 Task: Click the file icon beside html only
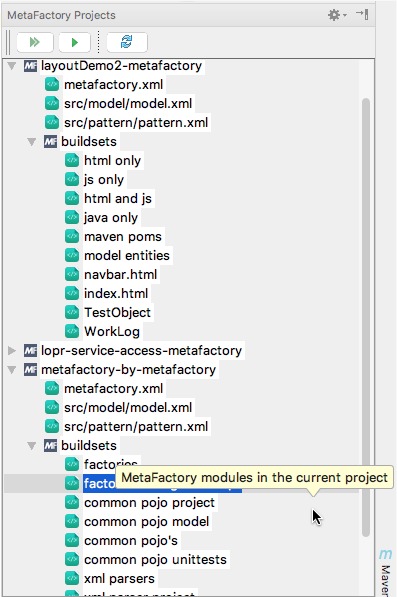pos(72,160)
